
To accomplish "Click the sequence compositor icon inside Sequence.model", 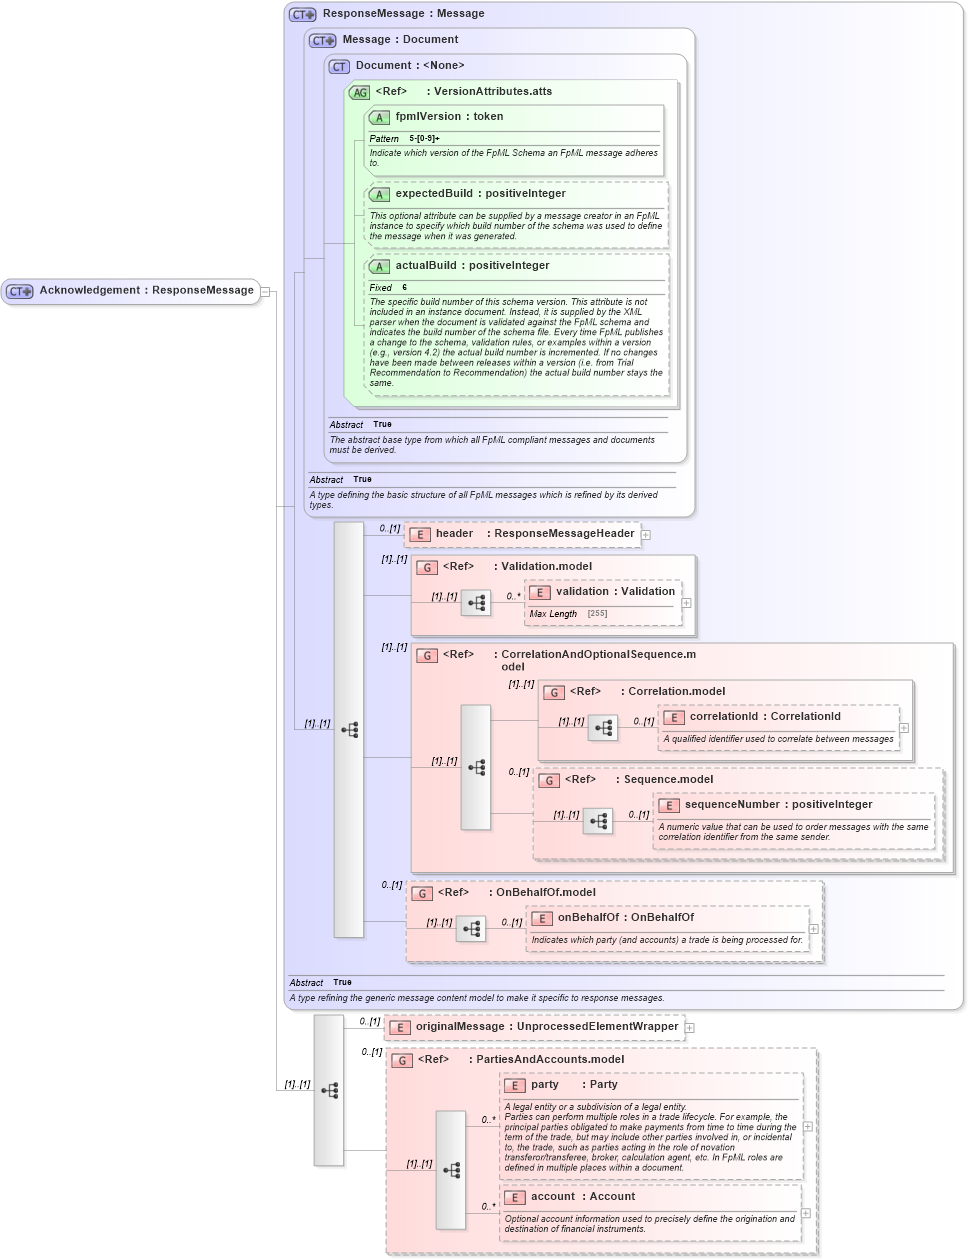I will coord(598,821).
